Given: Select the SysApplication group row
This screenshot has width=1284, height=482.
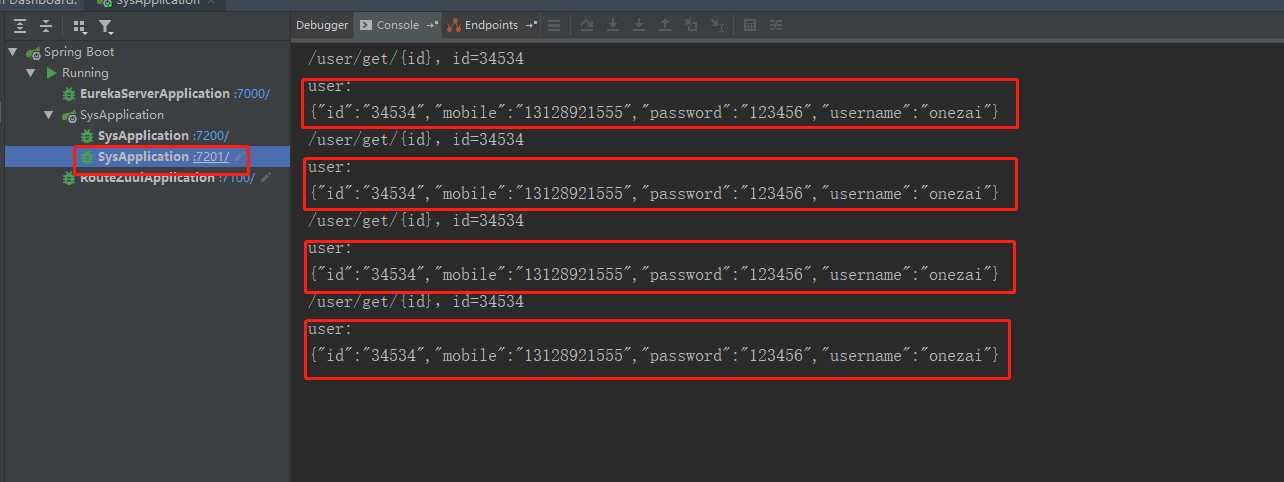Looking at the screenshot, I should click(121, 115).
